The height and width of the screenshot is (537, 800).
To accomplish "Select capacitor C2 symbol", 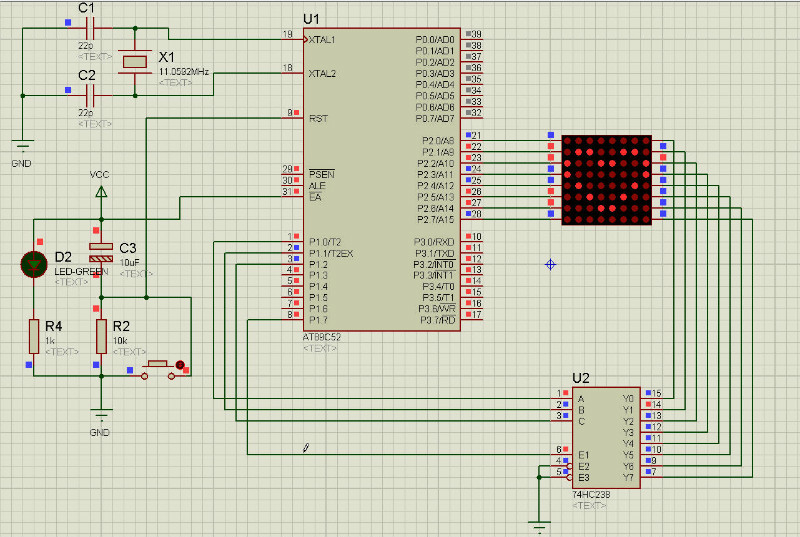I will (90, 95).
